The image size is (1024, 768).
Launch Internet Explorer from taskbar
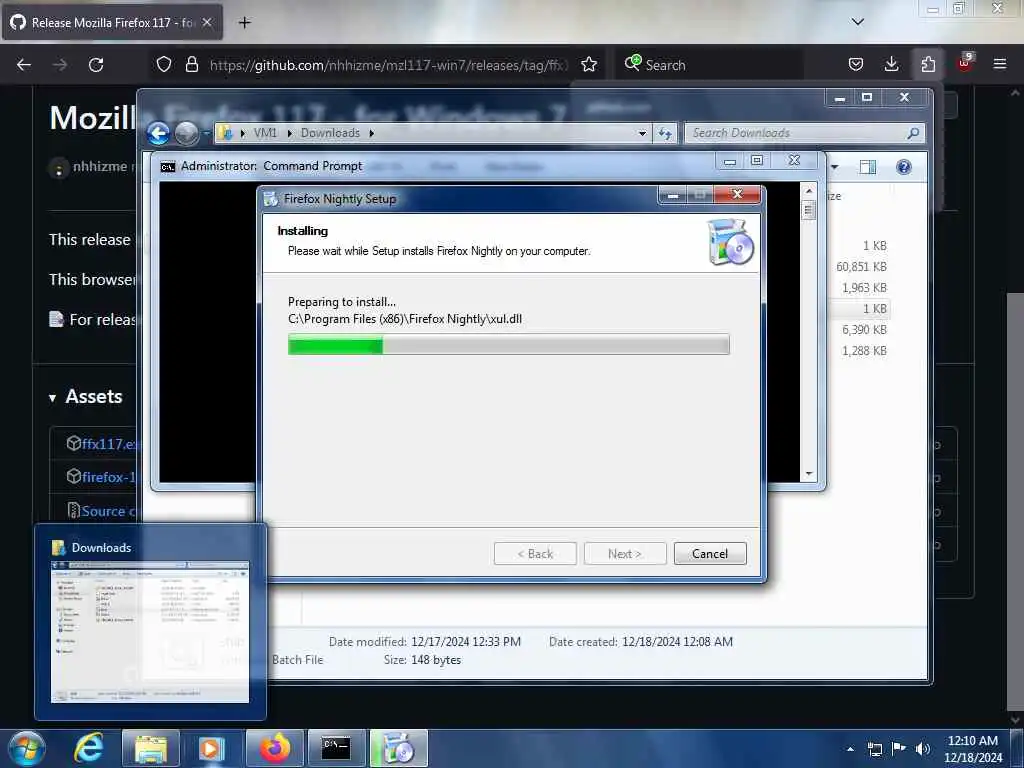pyautogui.click(x=89, y=748)
